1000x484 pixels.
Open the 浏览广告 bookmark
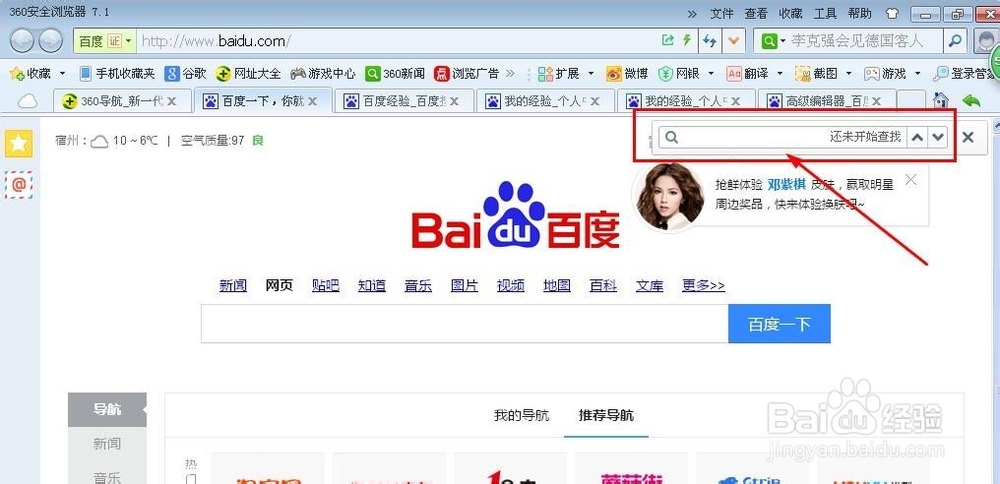pyautogui.click(x=466, y=74)
